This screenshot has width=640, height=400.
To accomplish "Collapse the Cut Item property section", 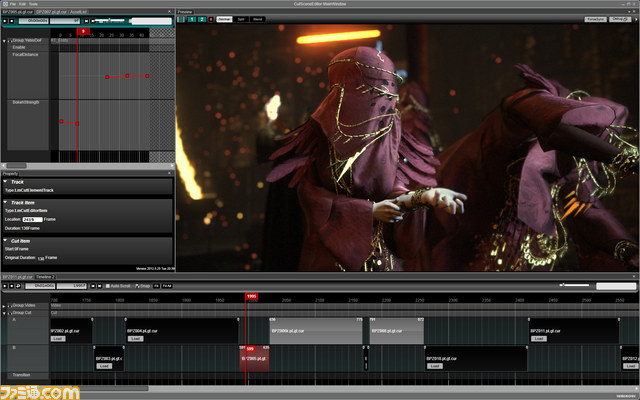I will 5,240.
